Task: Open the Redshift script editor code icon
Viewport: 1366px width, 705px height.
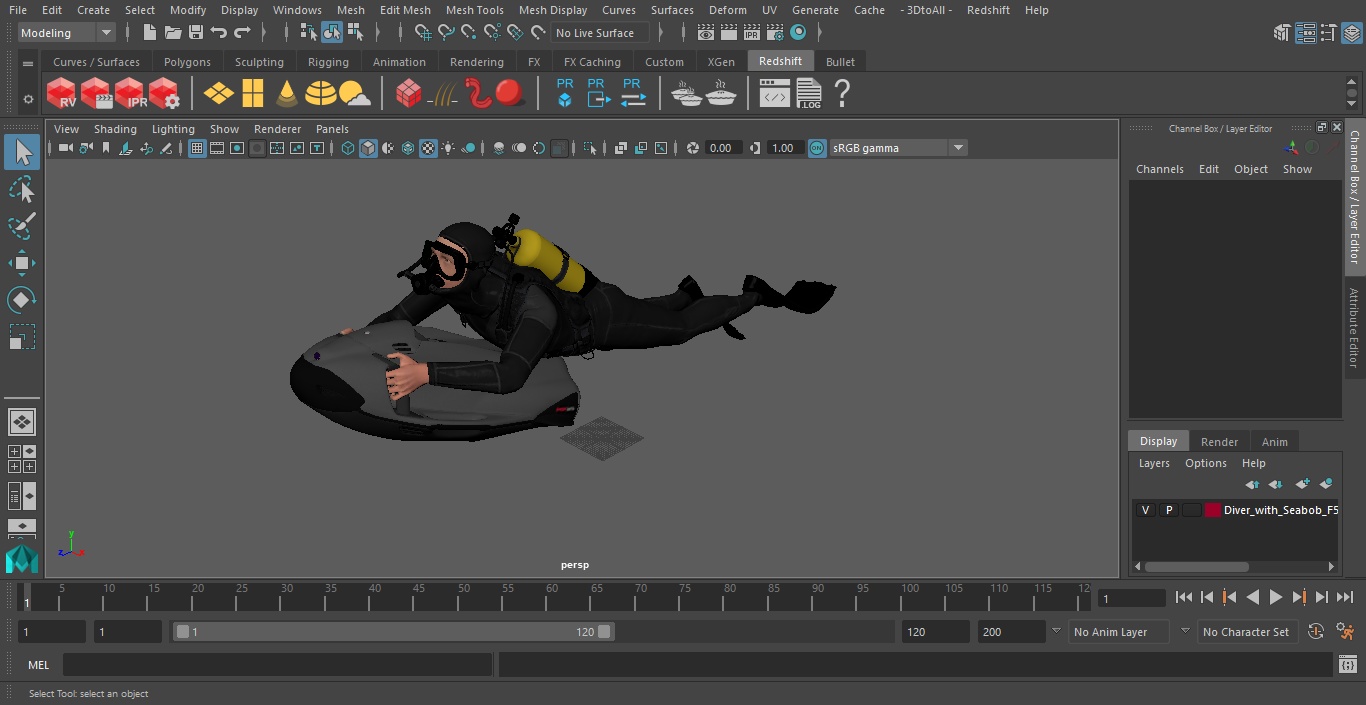Action: pos(774,95)
